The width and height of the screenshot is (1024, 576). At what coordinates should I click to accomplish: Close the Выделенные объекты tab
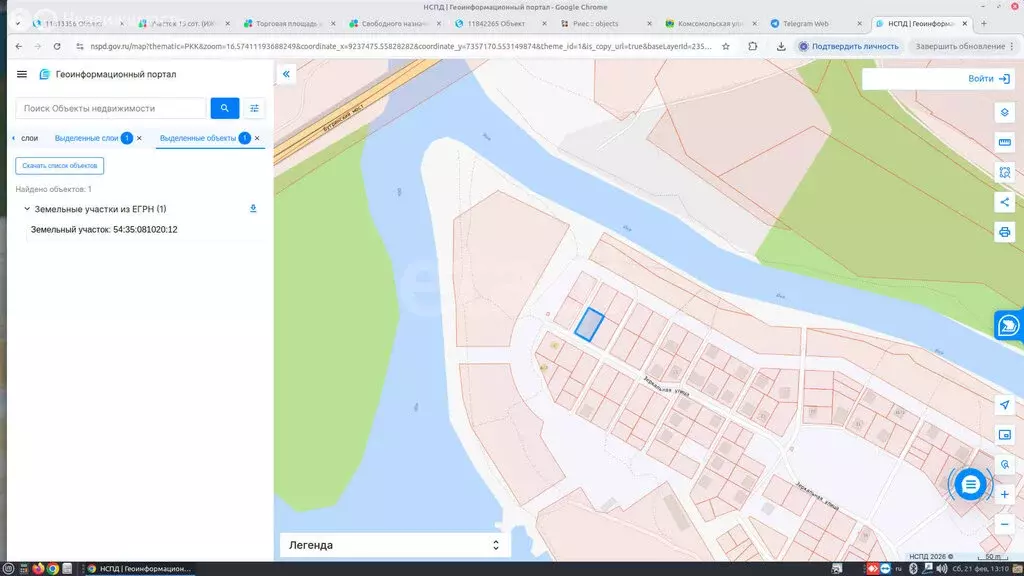point(256,137)
